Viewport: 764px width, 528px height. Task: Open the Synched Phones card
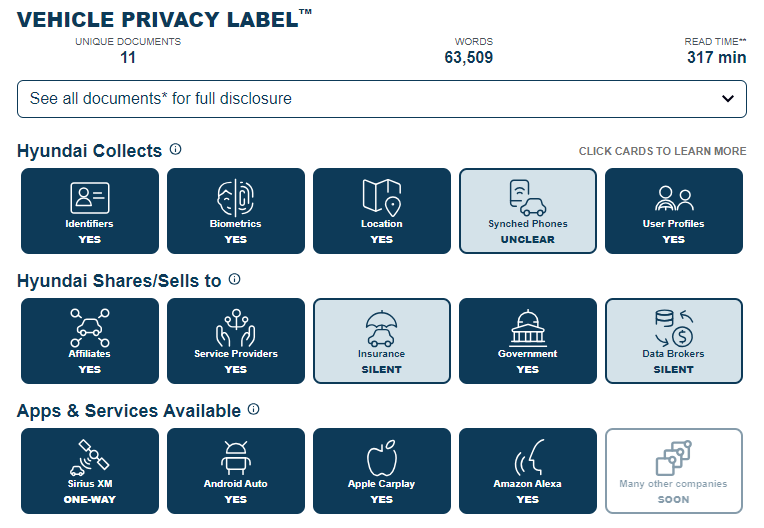point(528,211)
